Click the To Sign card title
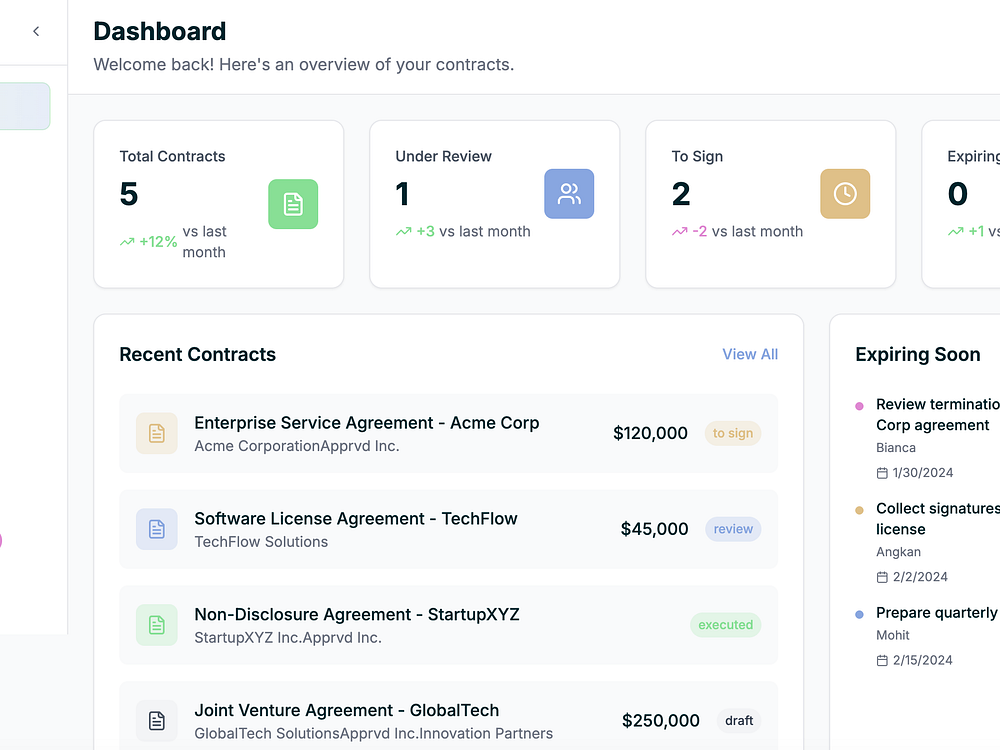Image resolution: width=1000 pixels, height=750 pixels. (697, 156)
